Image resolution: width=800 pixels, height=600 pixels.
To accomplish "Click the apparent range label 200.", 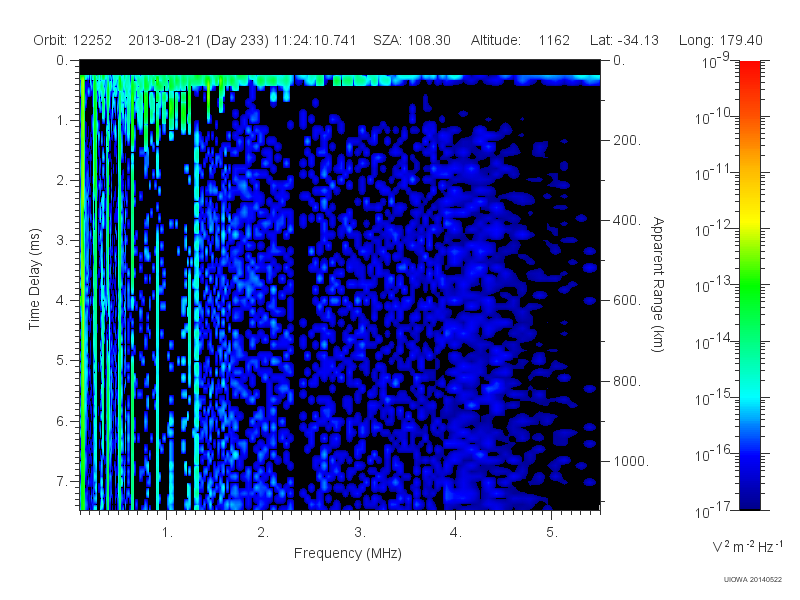I will [x=627, y=140].
